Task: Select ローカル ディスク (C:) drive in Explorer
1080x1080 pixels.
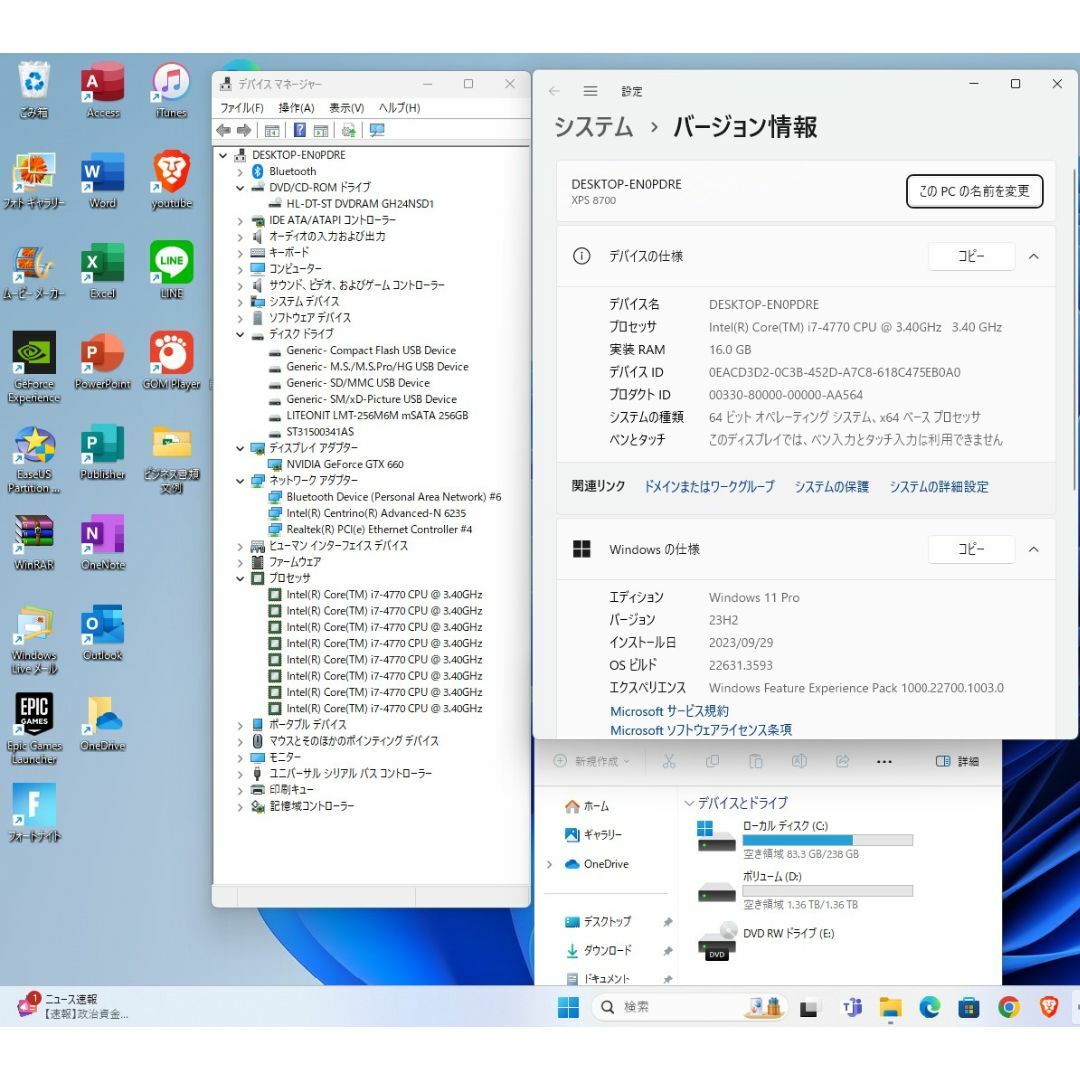Action: click(x=804, y=839)
